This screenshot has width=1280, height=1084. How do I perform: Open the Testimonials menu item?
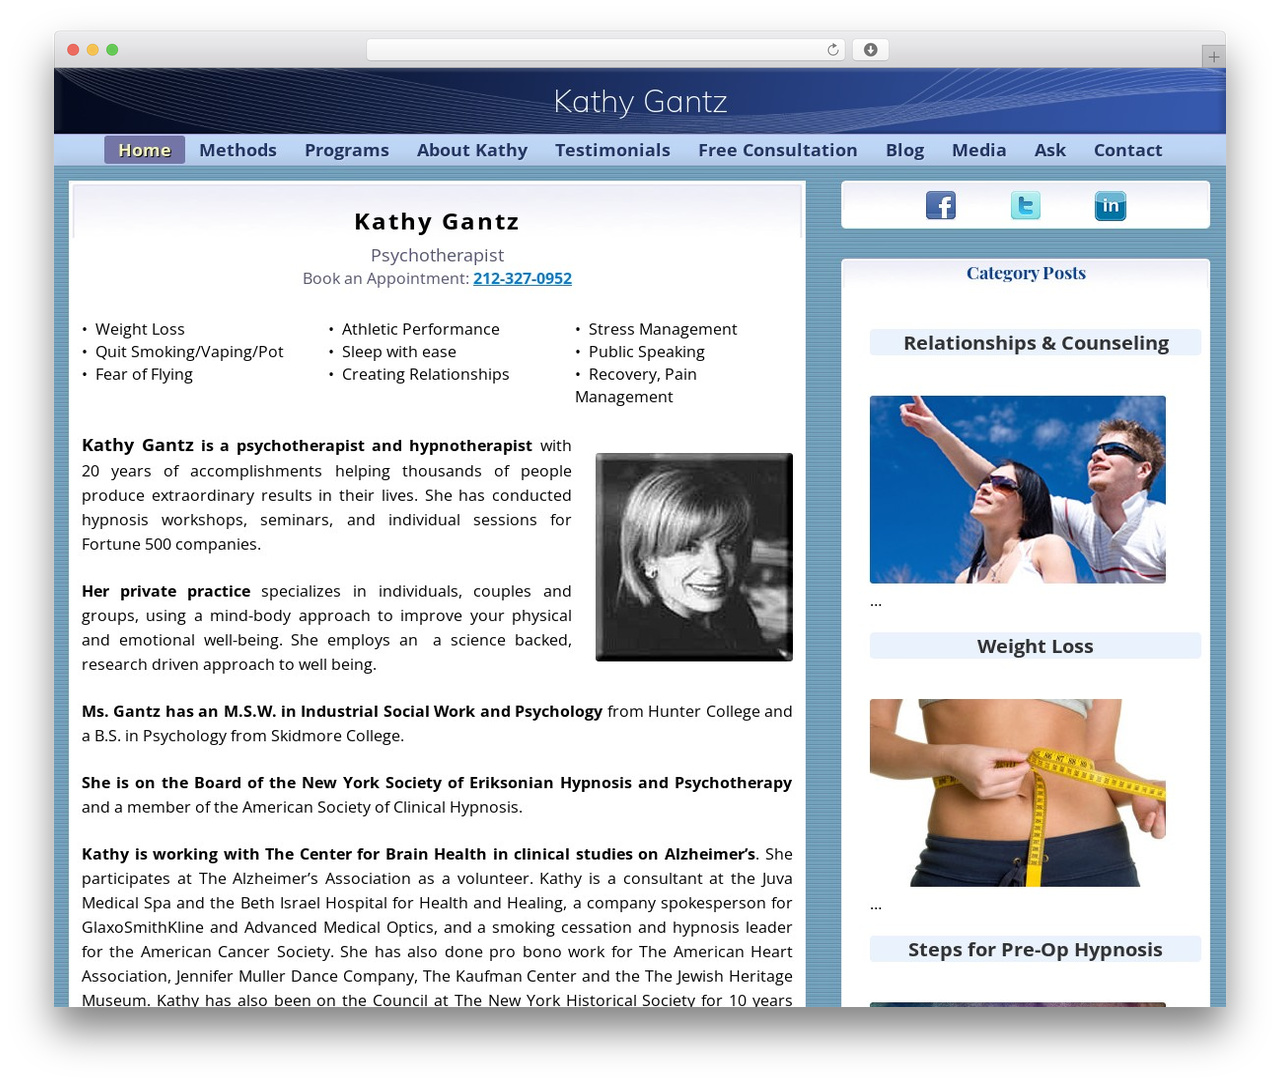[612, 150]
